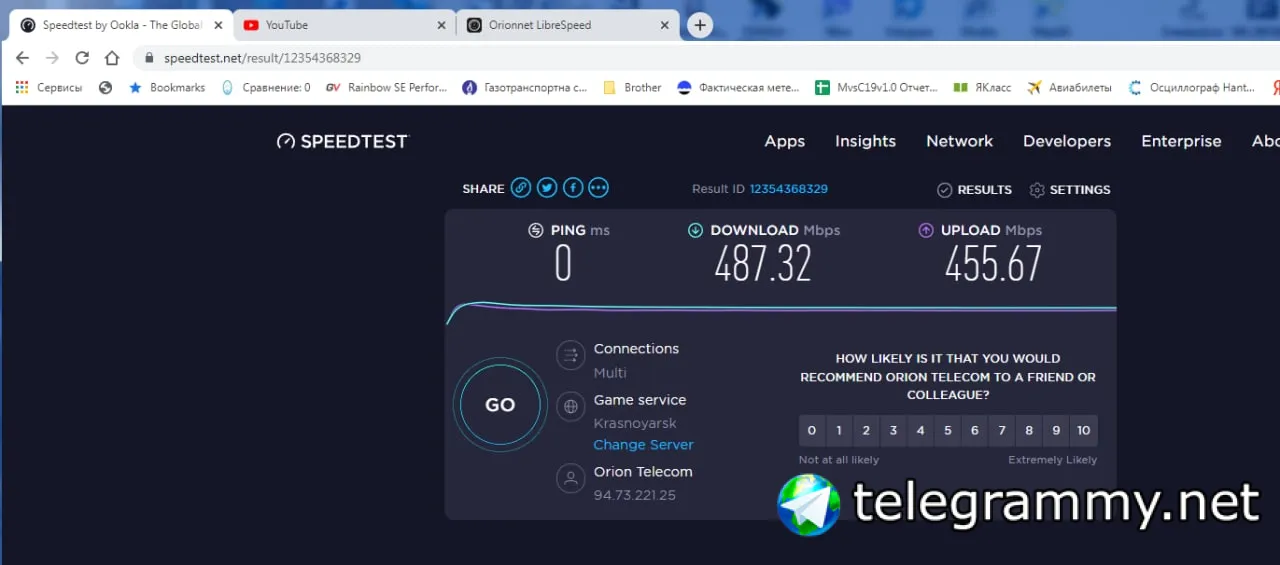This screenshot has height=565, width=1280.
Task: Open Settings with gear icon
Action: coord(1070,190)
